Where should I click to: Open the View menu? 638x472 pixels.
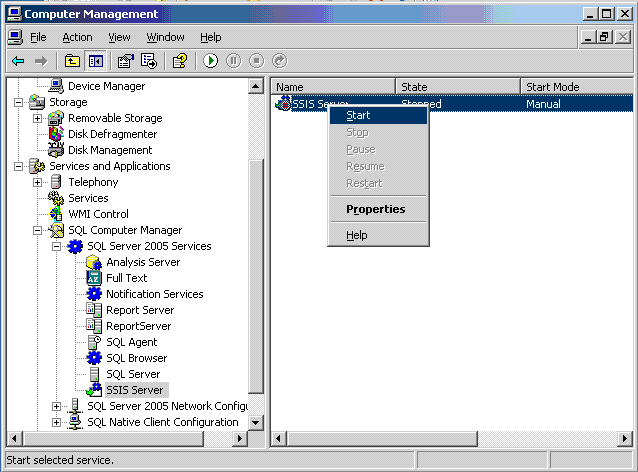click(x=119, y=37)
